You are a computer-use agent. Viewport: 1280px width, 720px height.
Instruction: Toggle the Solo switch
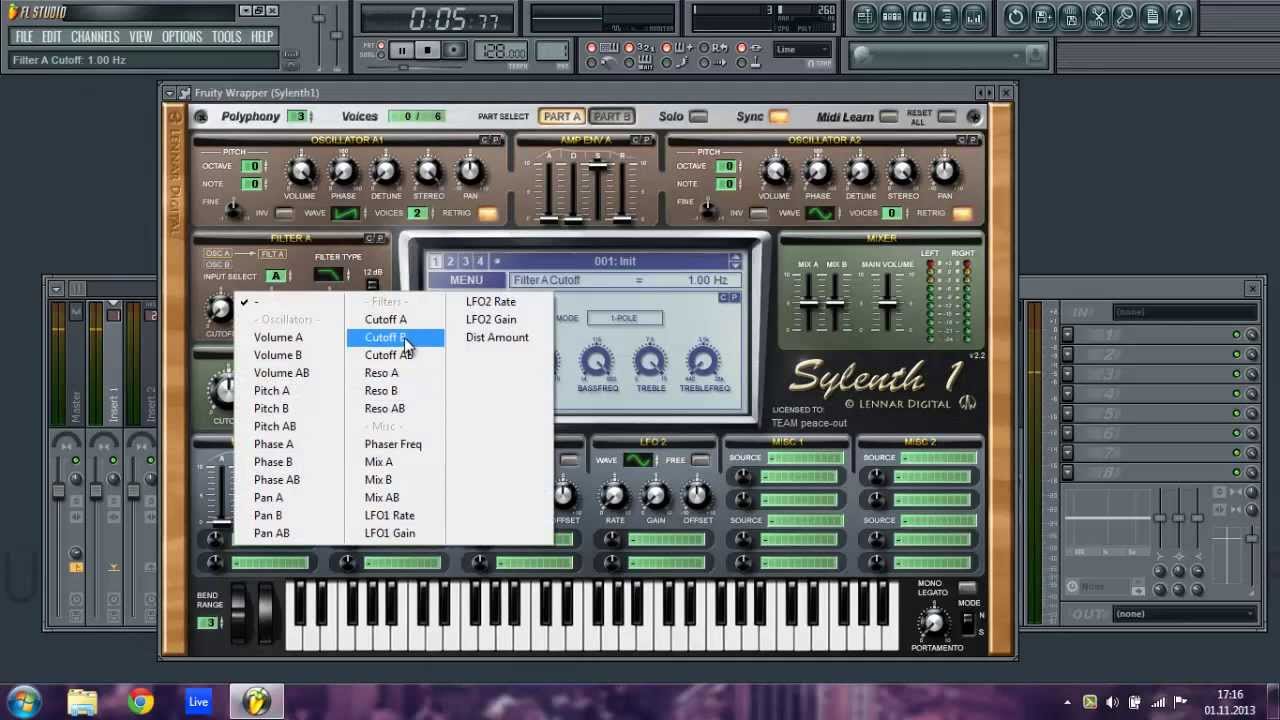[x=698, y=117]
